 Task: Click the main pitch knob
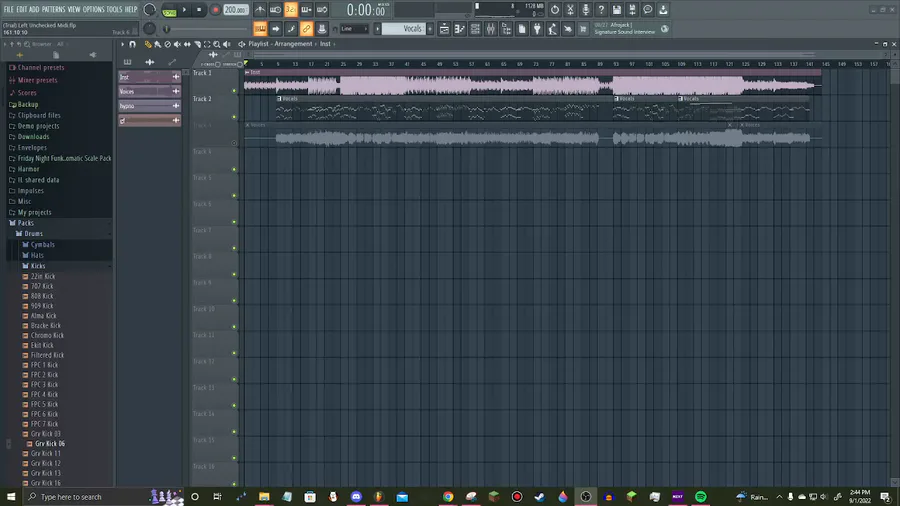click(x=150, y=29)
